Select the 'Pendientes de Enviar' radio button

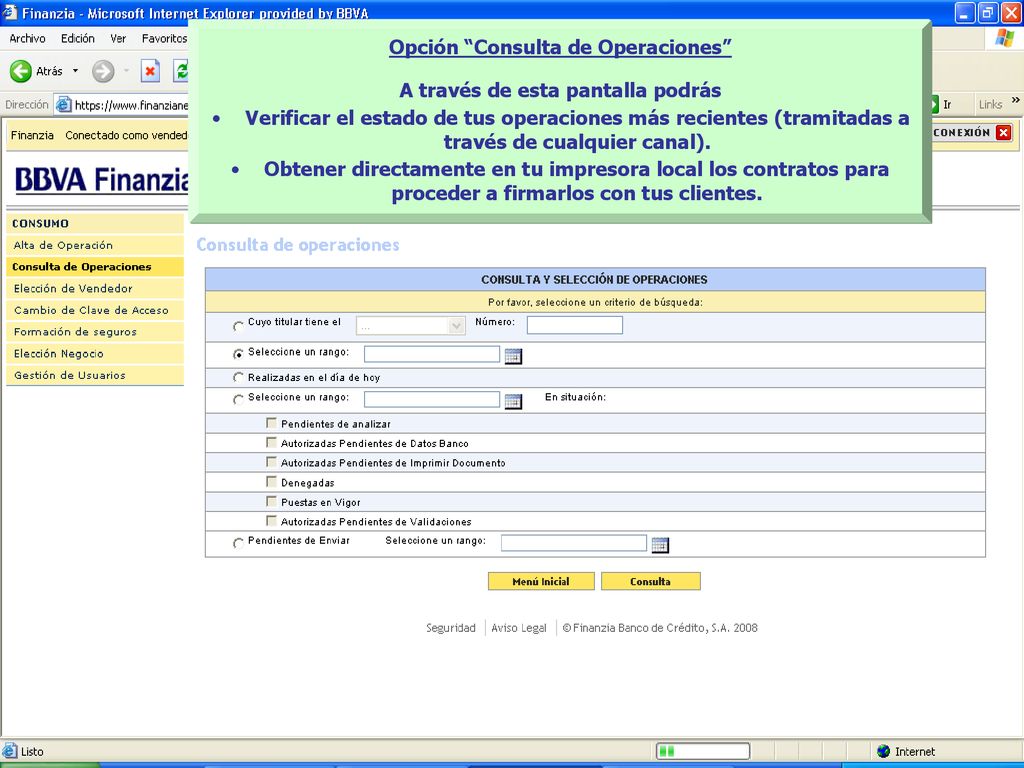click(238, 543)
